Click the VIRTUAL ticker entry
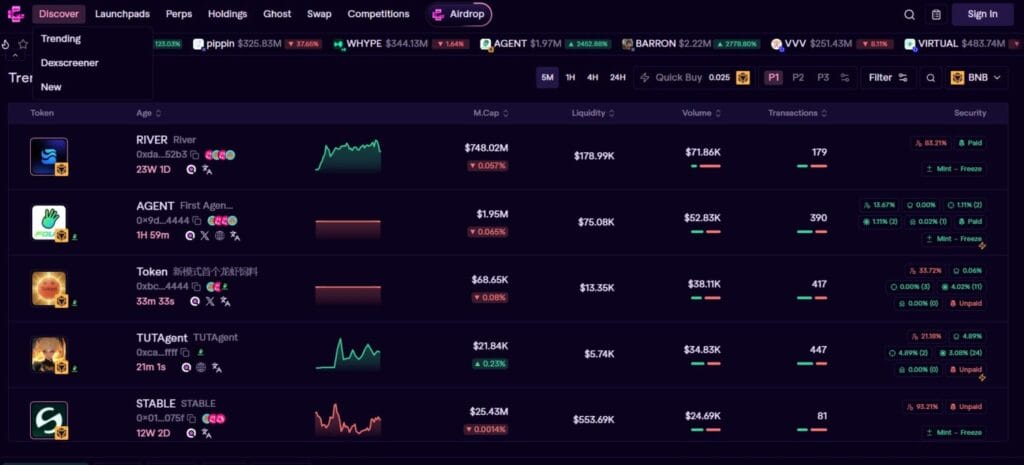Screen dimensions: 1024x465 (x=963, y=44)
